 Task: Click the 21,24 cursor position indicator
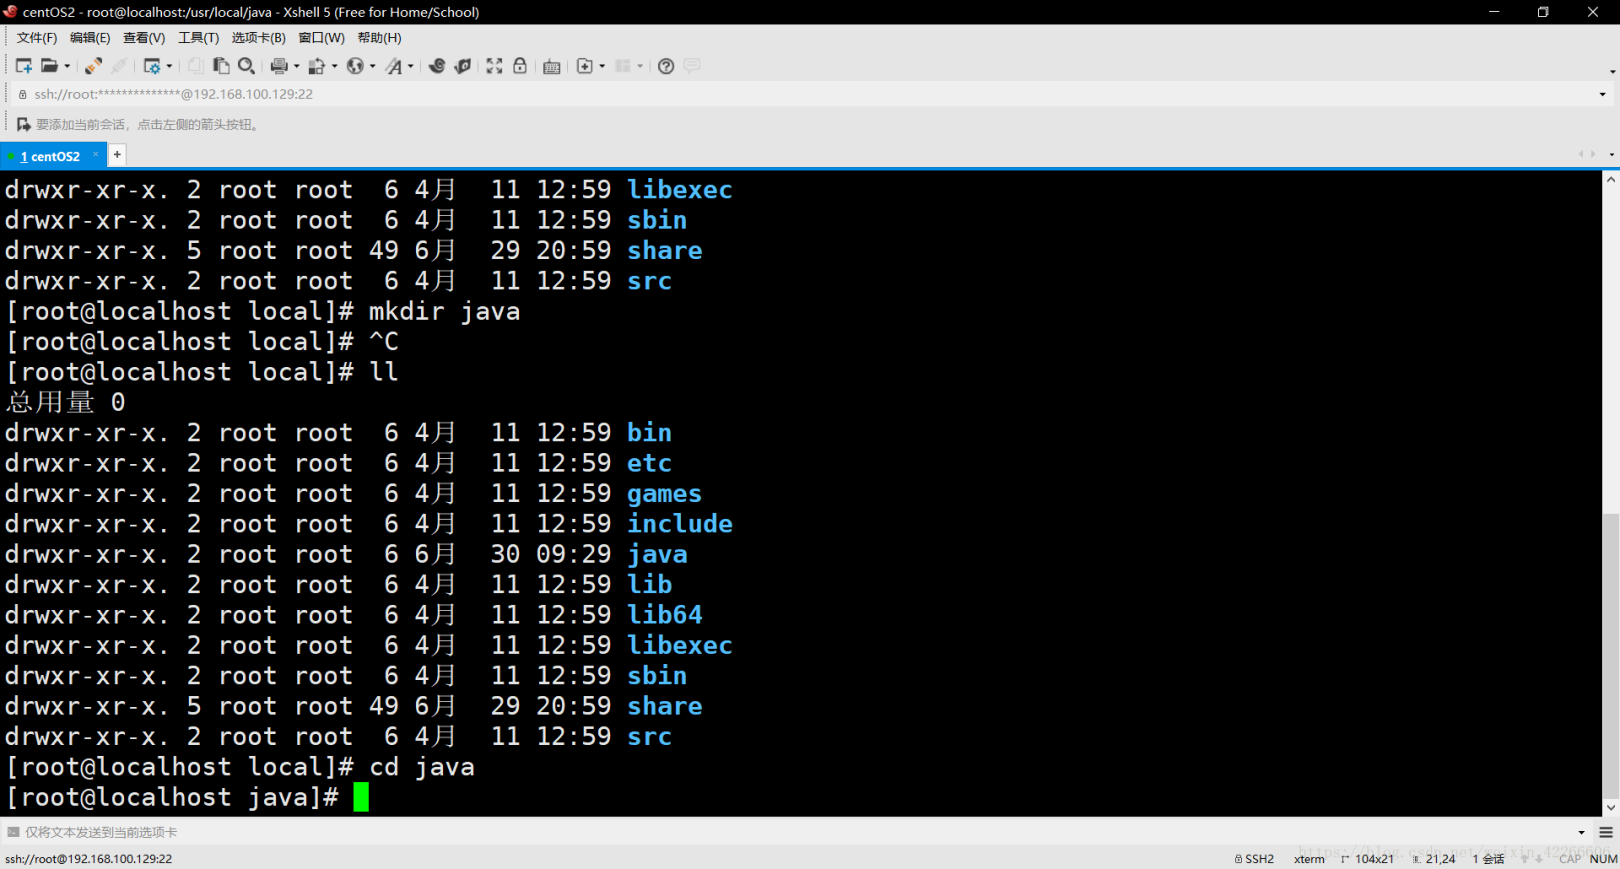1434,859
